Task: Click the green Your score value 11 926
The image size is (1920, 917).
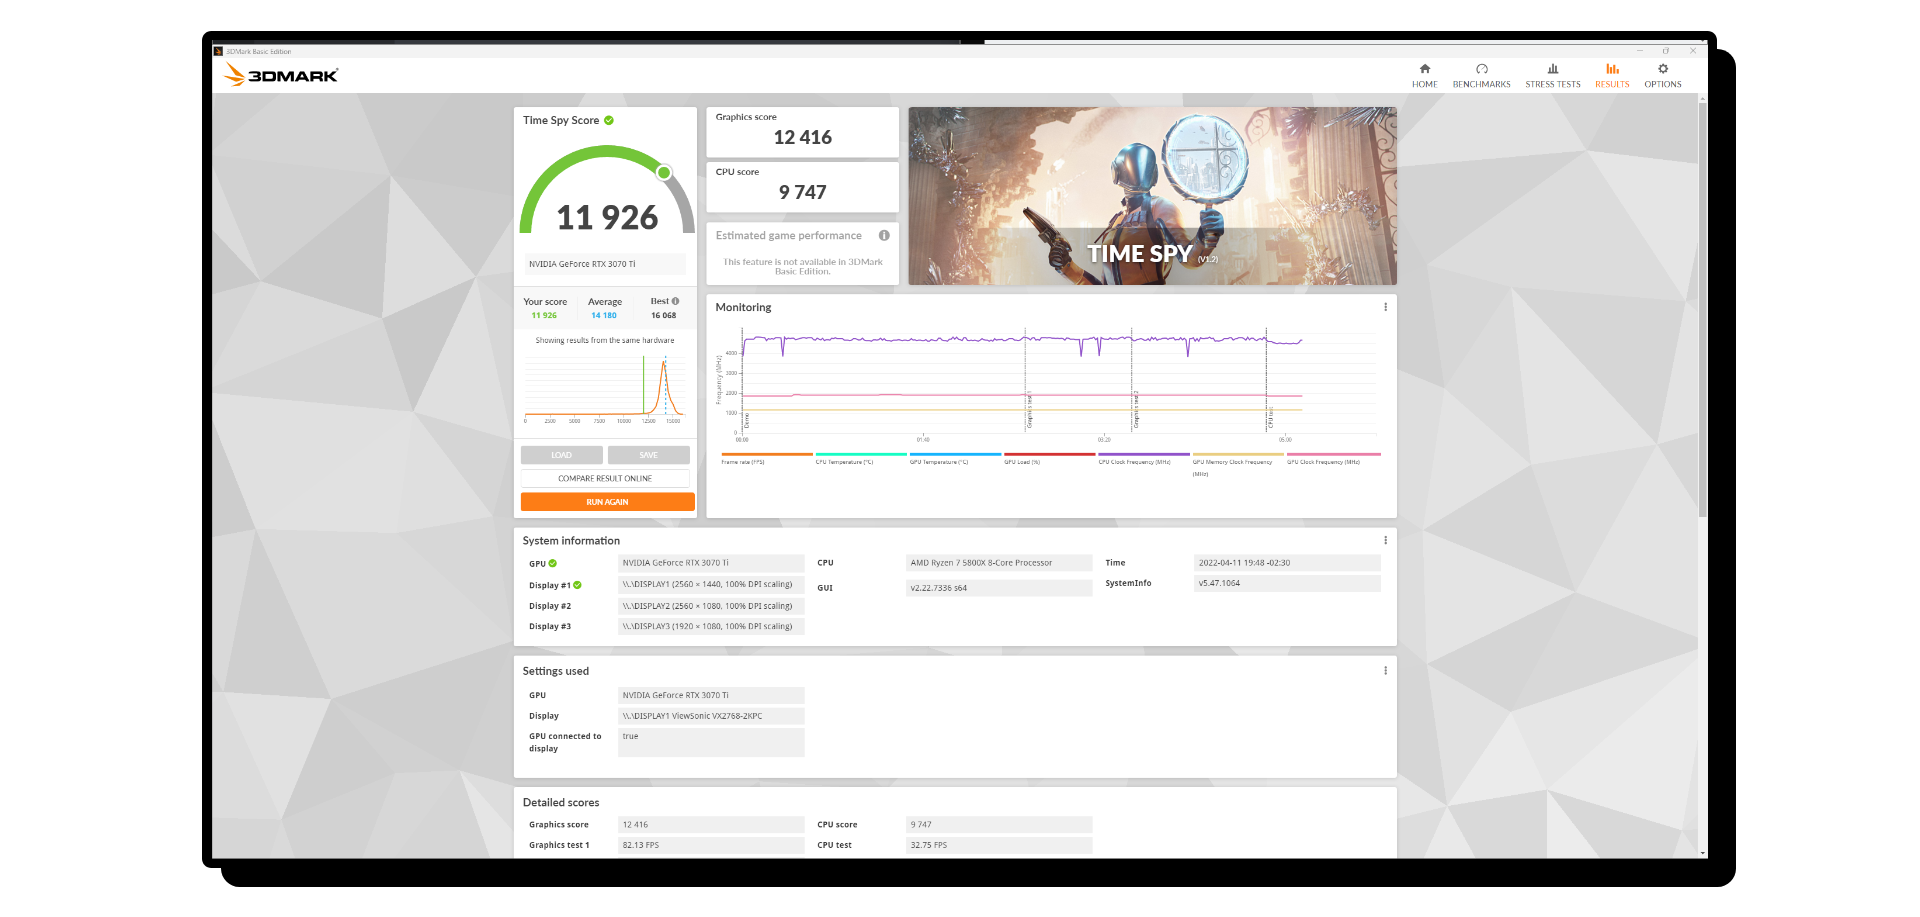Action: (x=544, y=315)
